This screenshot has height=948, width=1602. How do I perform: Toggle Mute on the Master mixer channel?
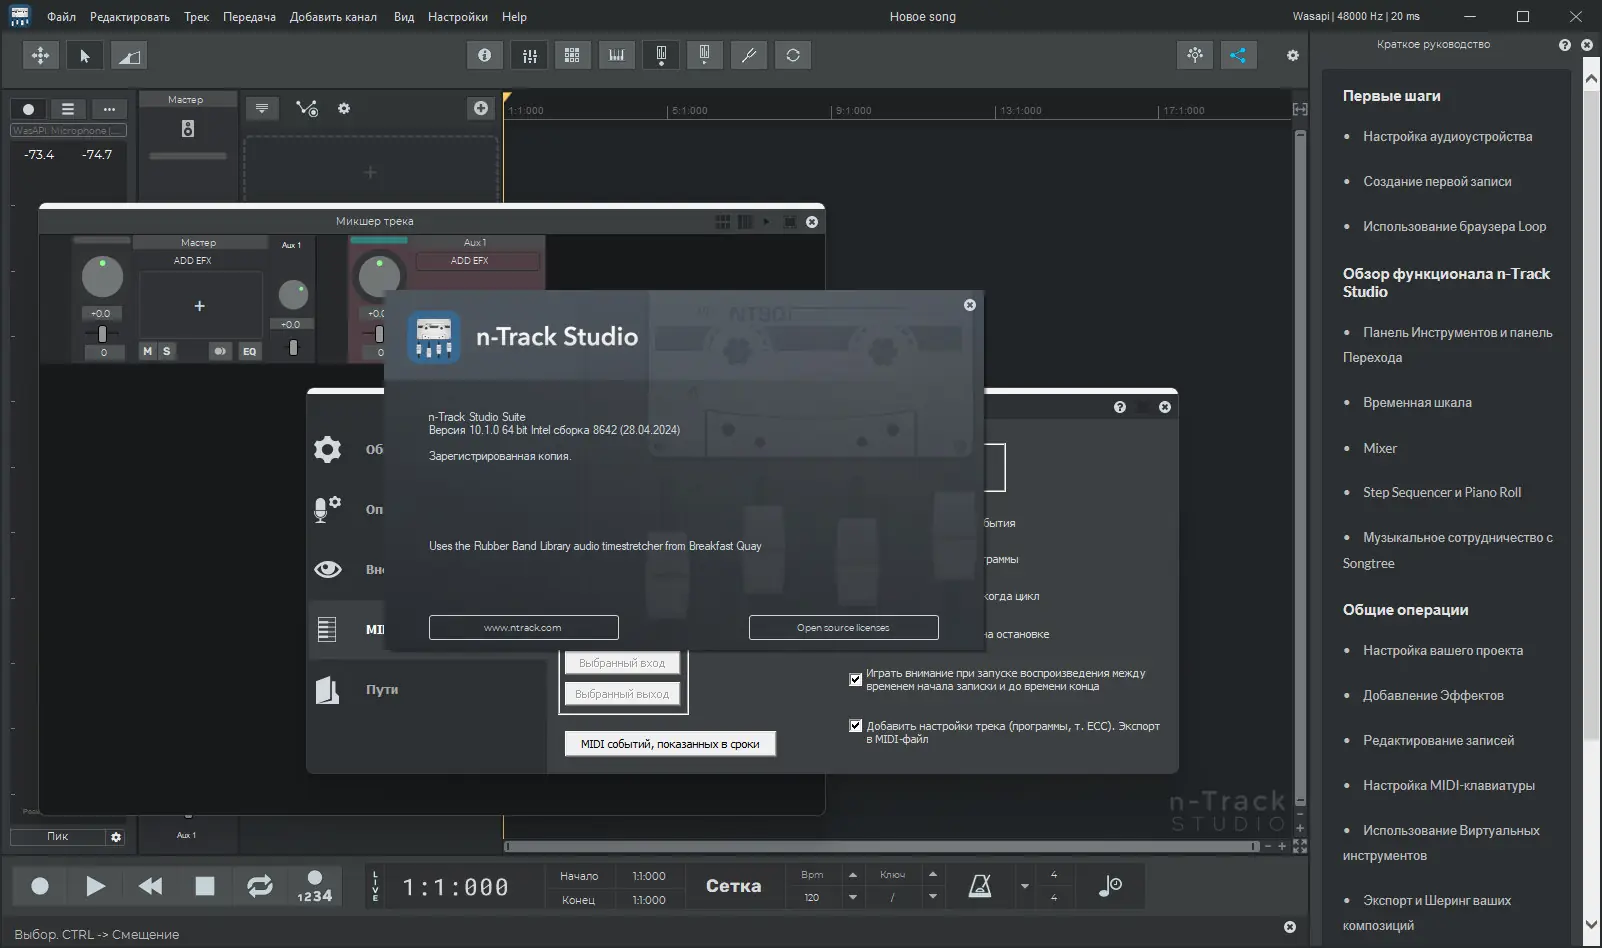(148, 351)
